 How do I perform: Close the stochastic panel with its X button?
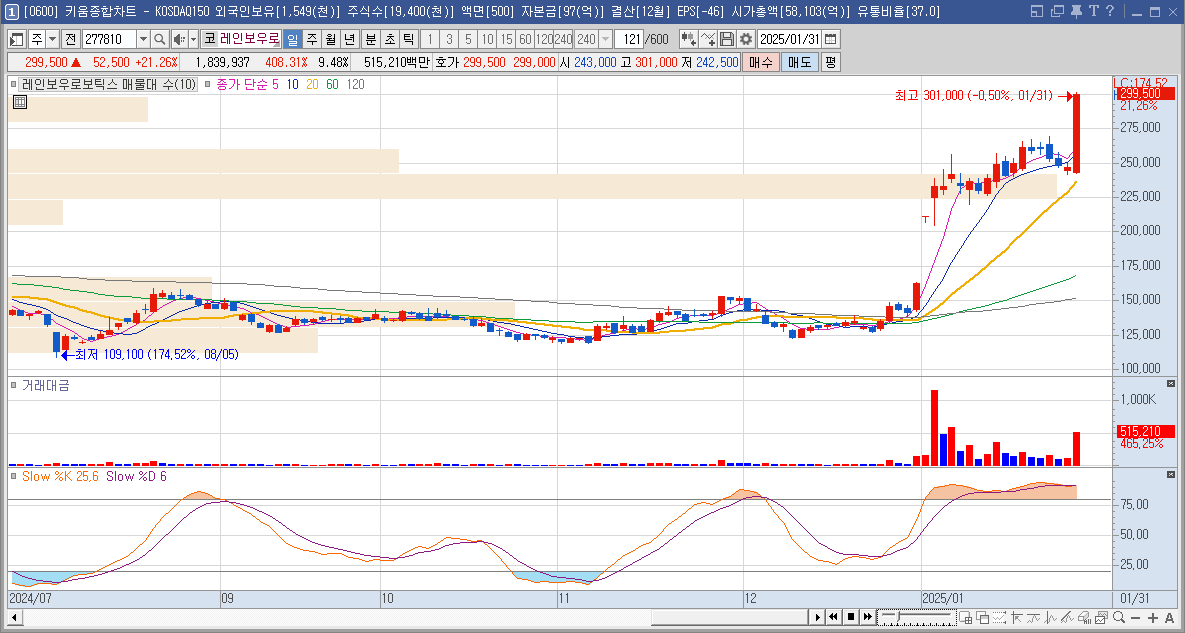(1171, 474)
